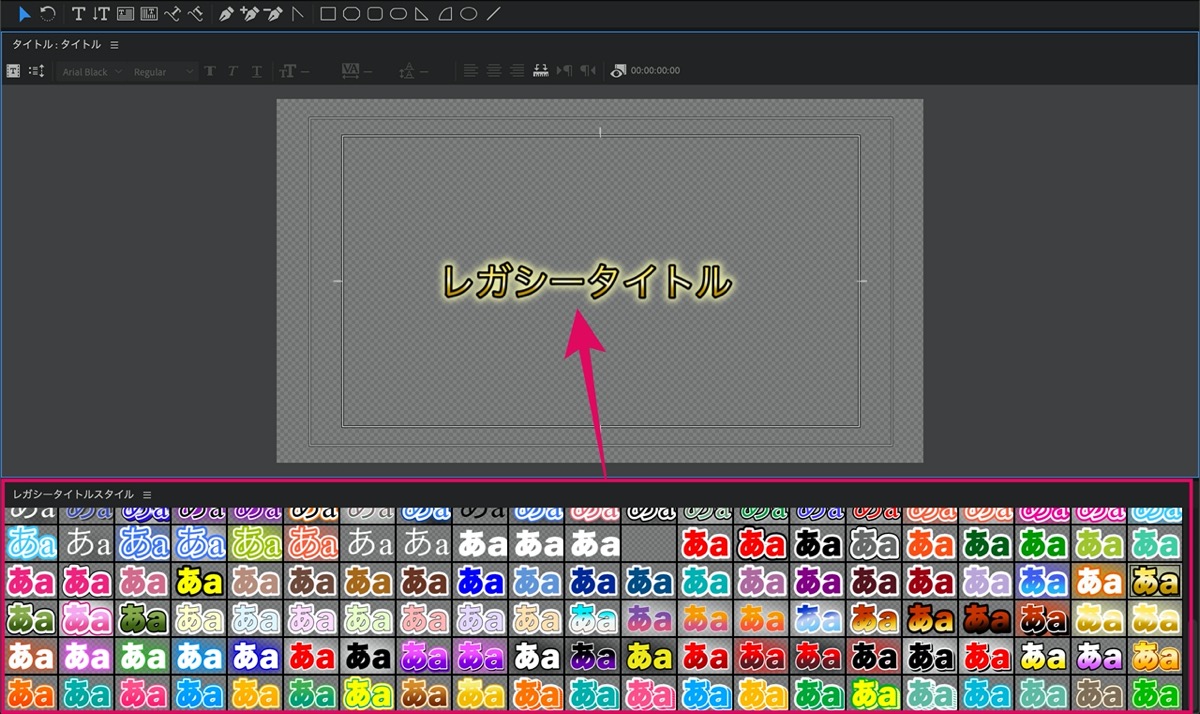
Task: Click the leading line-spacing control
Action: [413, 71]
